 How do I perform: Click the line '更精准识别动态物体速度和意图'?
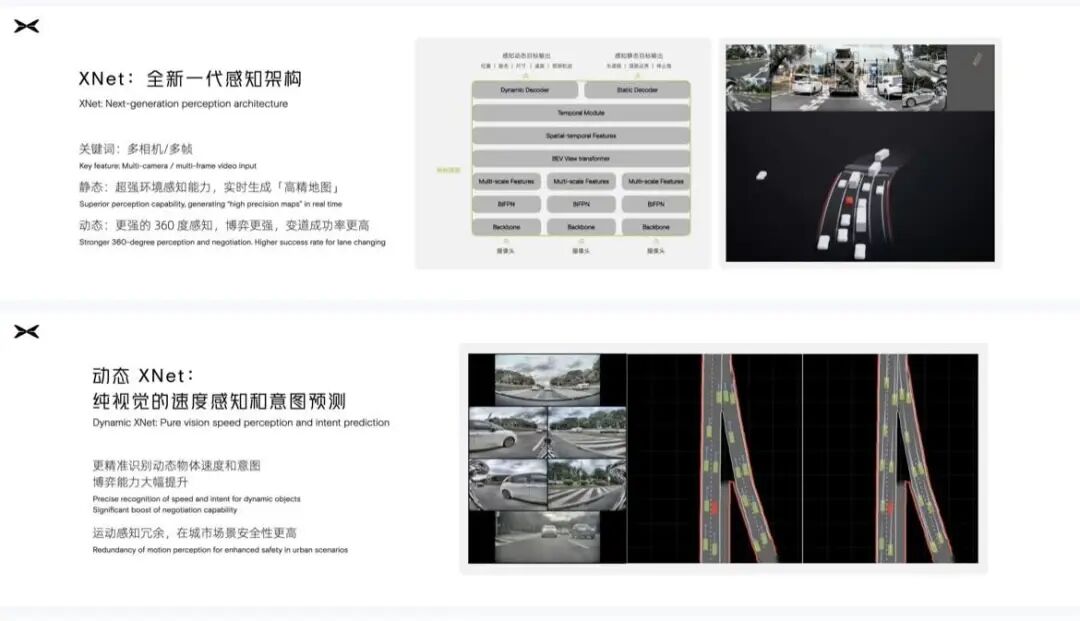[x=176, y=465]
